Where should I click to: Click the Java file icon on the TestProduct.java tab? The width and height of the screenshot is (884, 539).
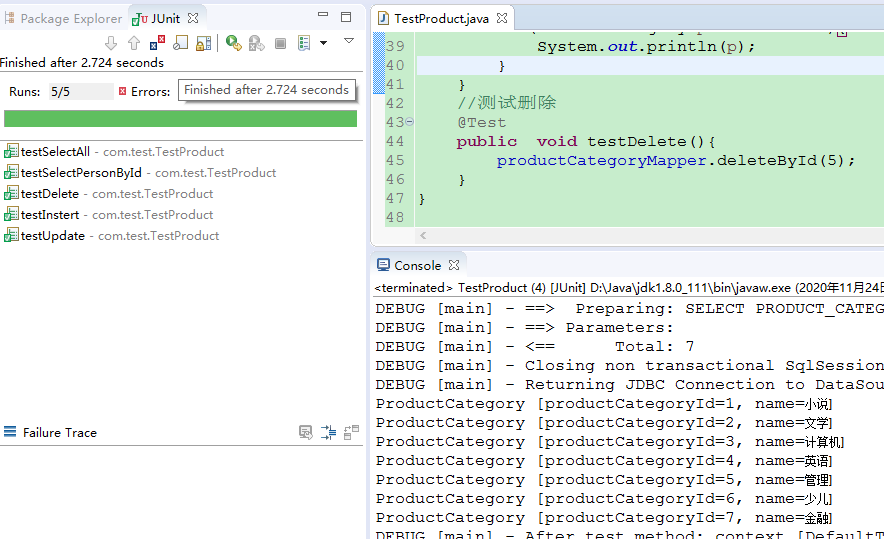pyautogui.click(x=383, y=19)
